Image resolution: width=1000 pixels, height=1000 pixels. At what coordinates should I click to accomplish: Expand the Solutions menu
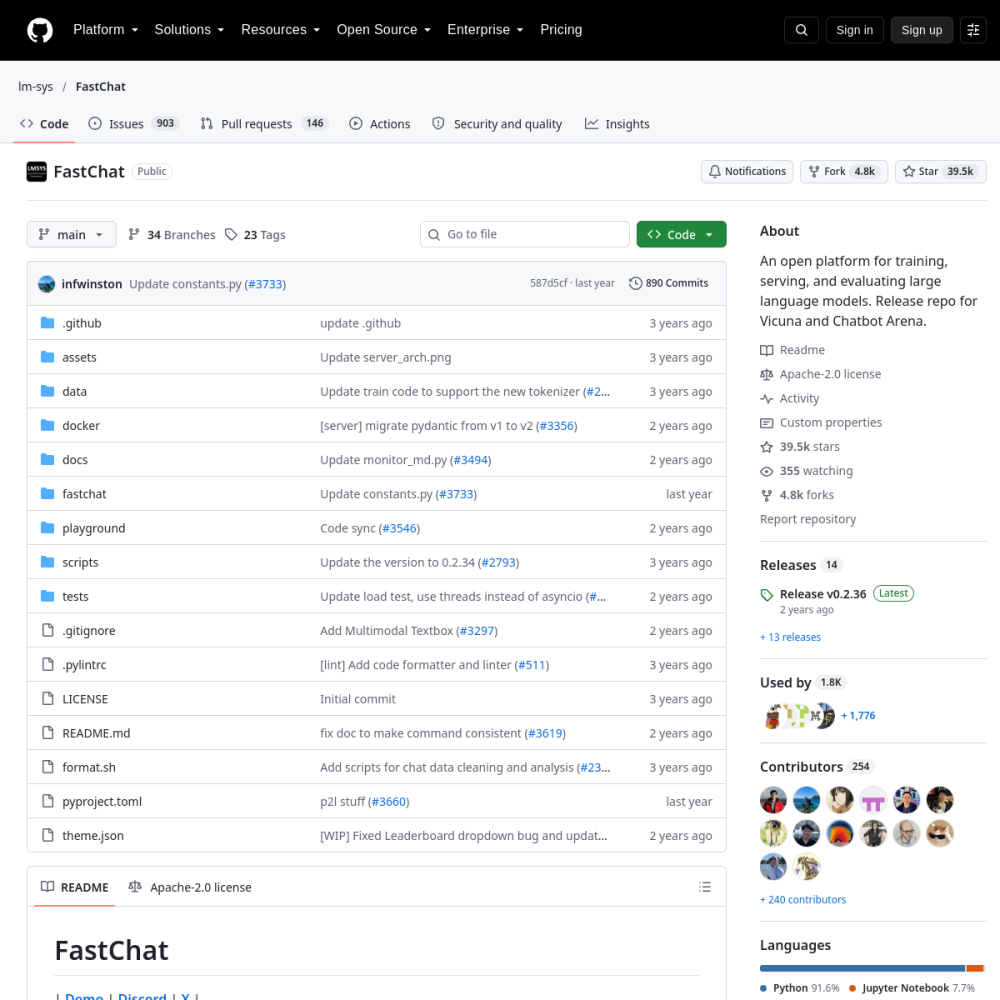click(189, 30)
